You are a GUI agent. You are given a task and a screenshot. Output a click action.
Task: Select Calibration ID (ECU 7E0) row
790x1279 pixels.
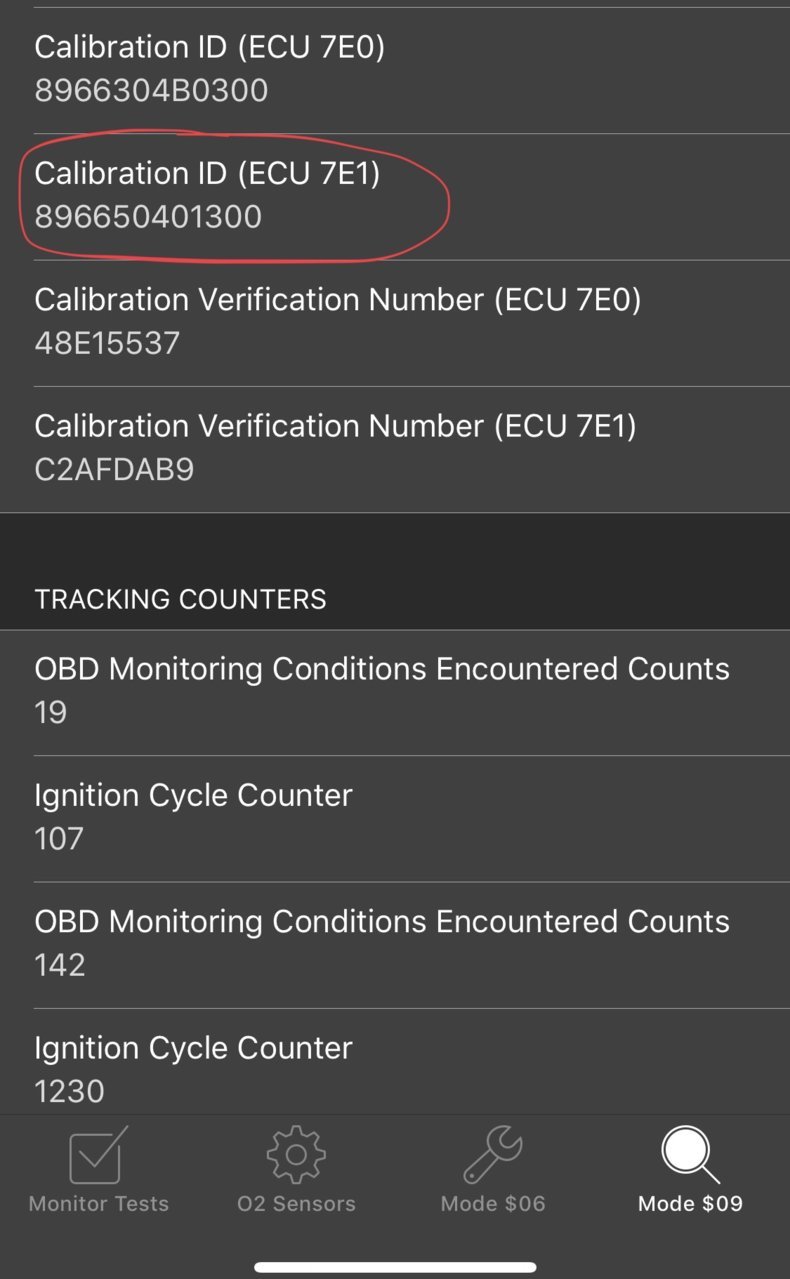pos(395,70)
